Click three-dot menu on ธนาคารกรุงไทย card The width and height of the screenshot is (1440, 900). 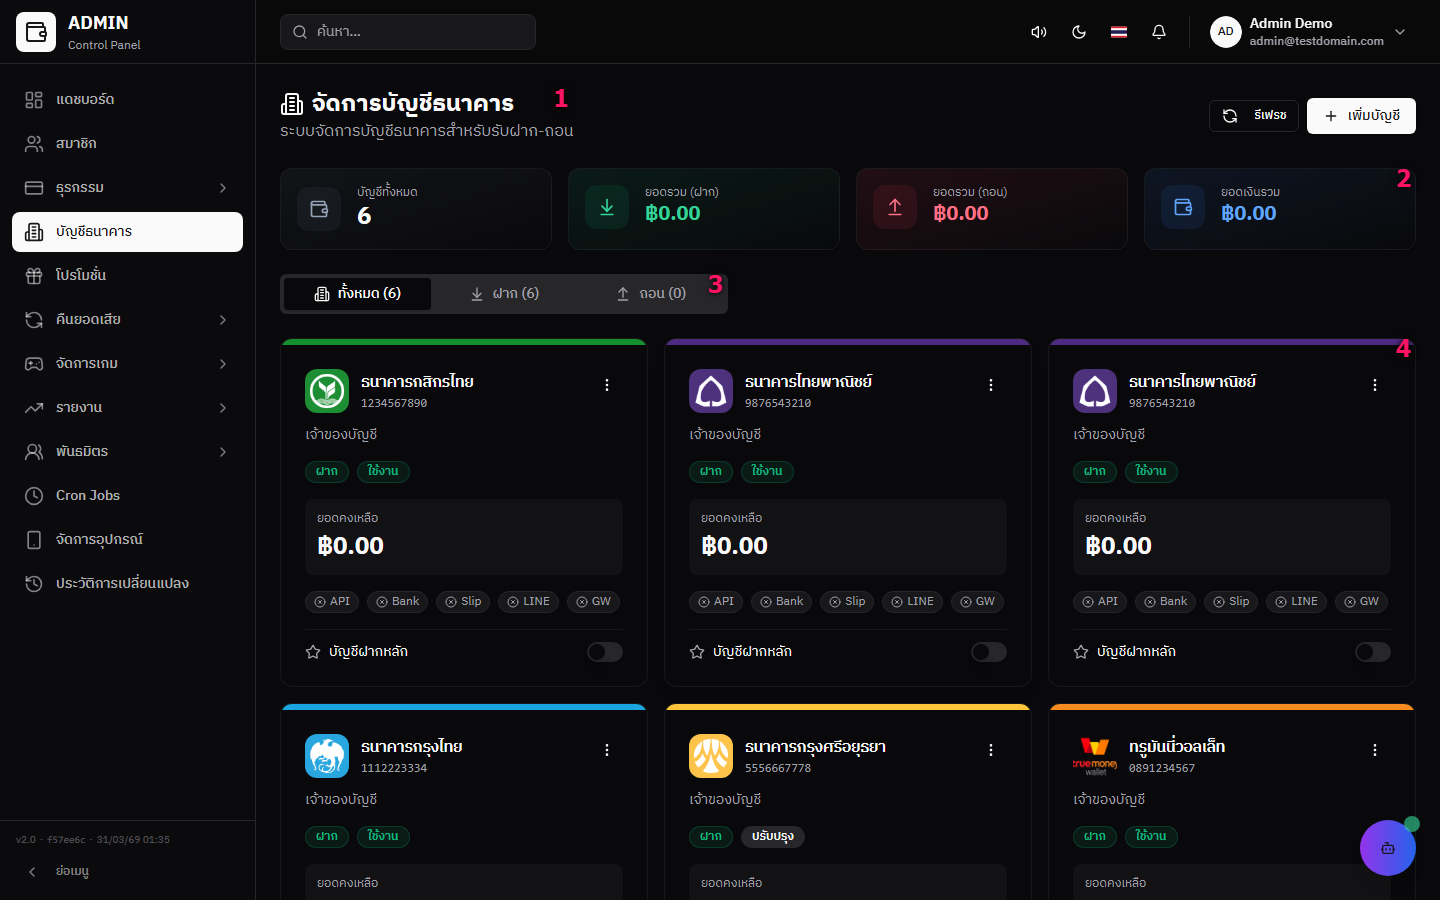(607, 750)
